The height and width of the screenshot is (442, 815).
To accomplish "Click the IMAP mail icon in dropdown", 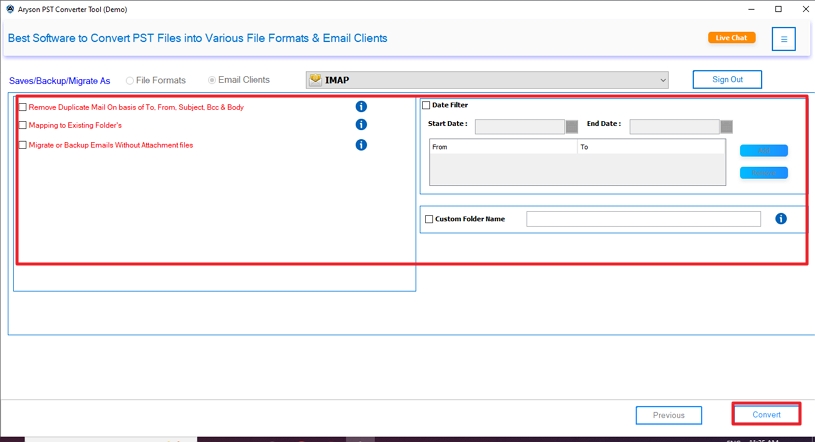I will 315,80.
